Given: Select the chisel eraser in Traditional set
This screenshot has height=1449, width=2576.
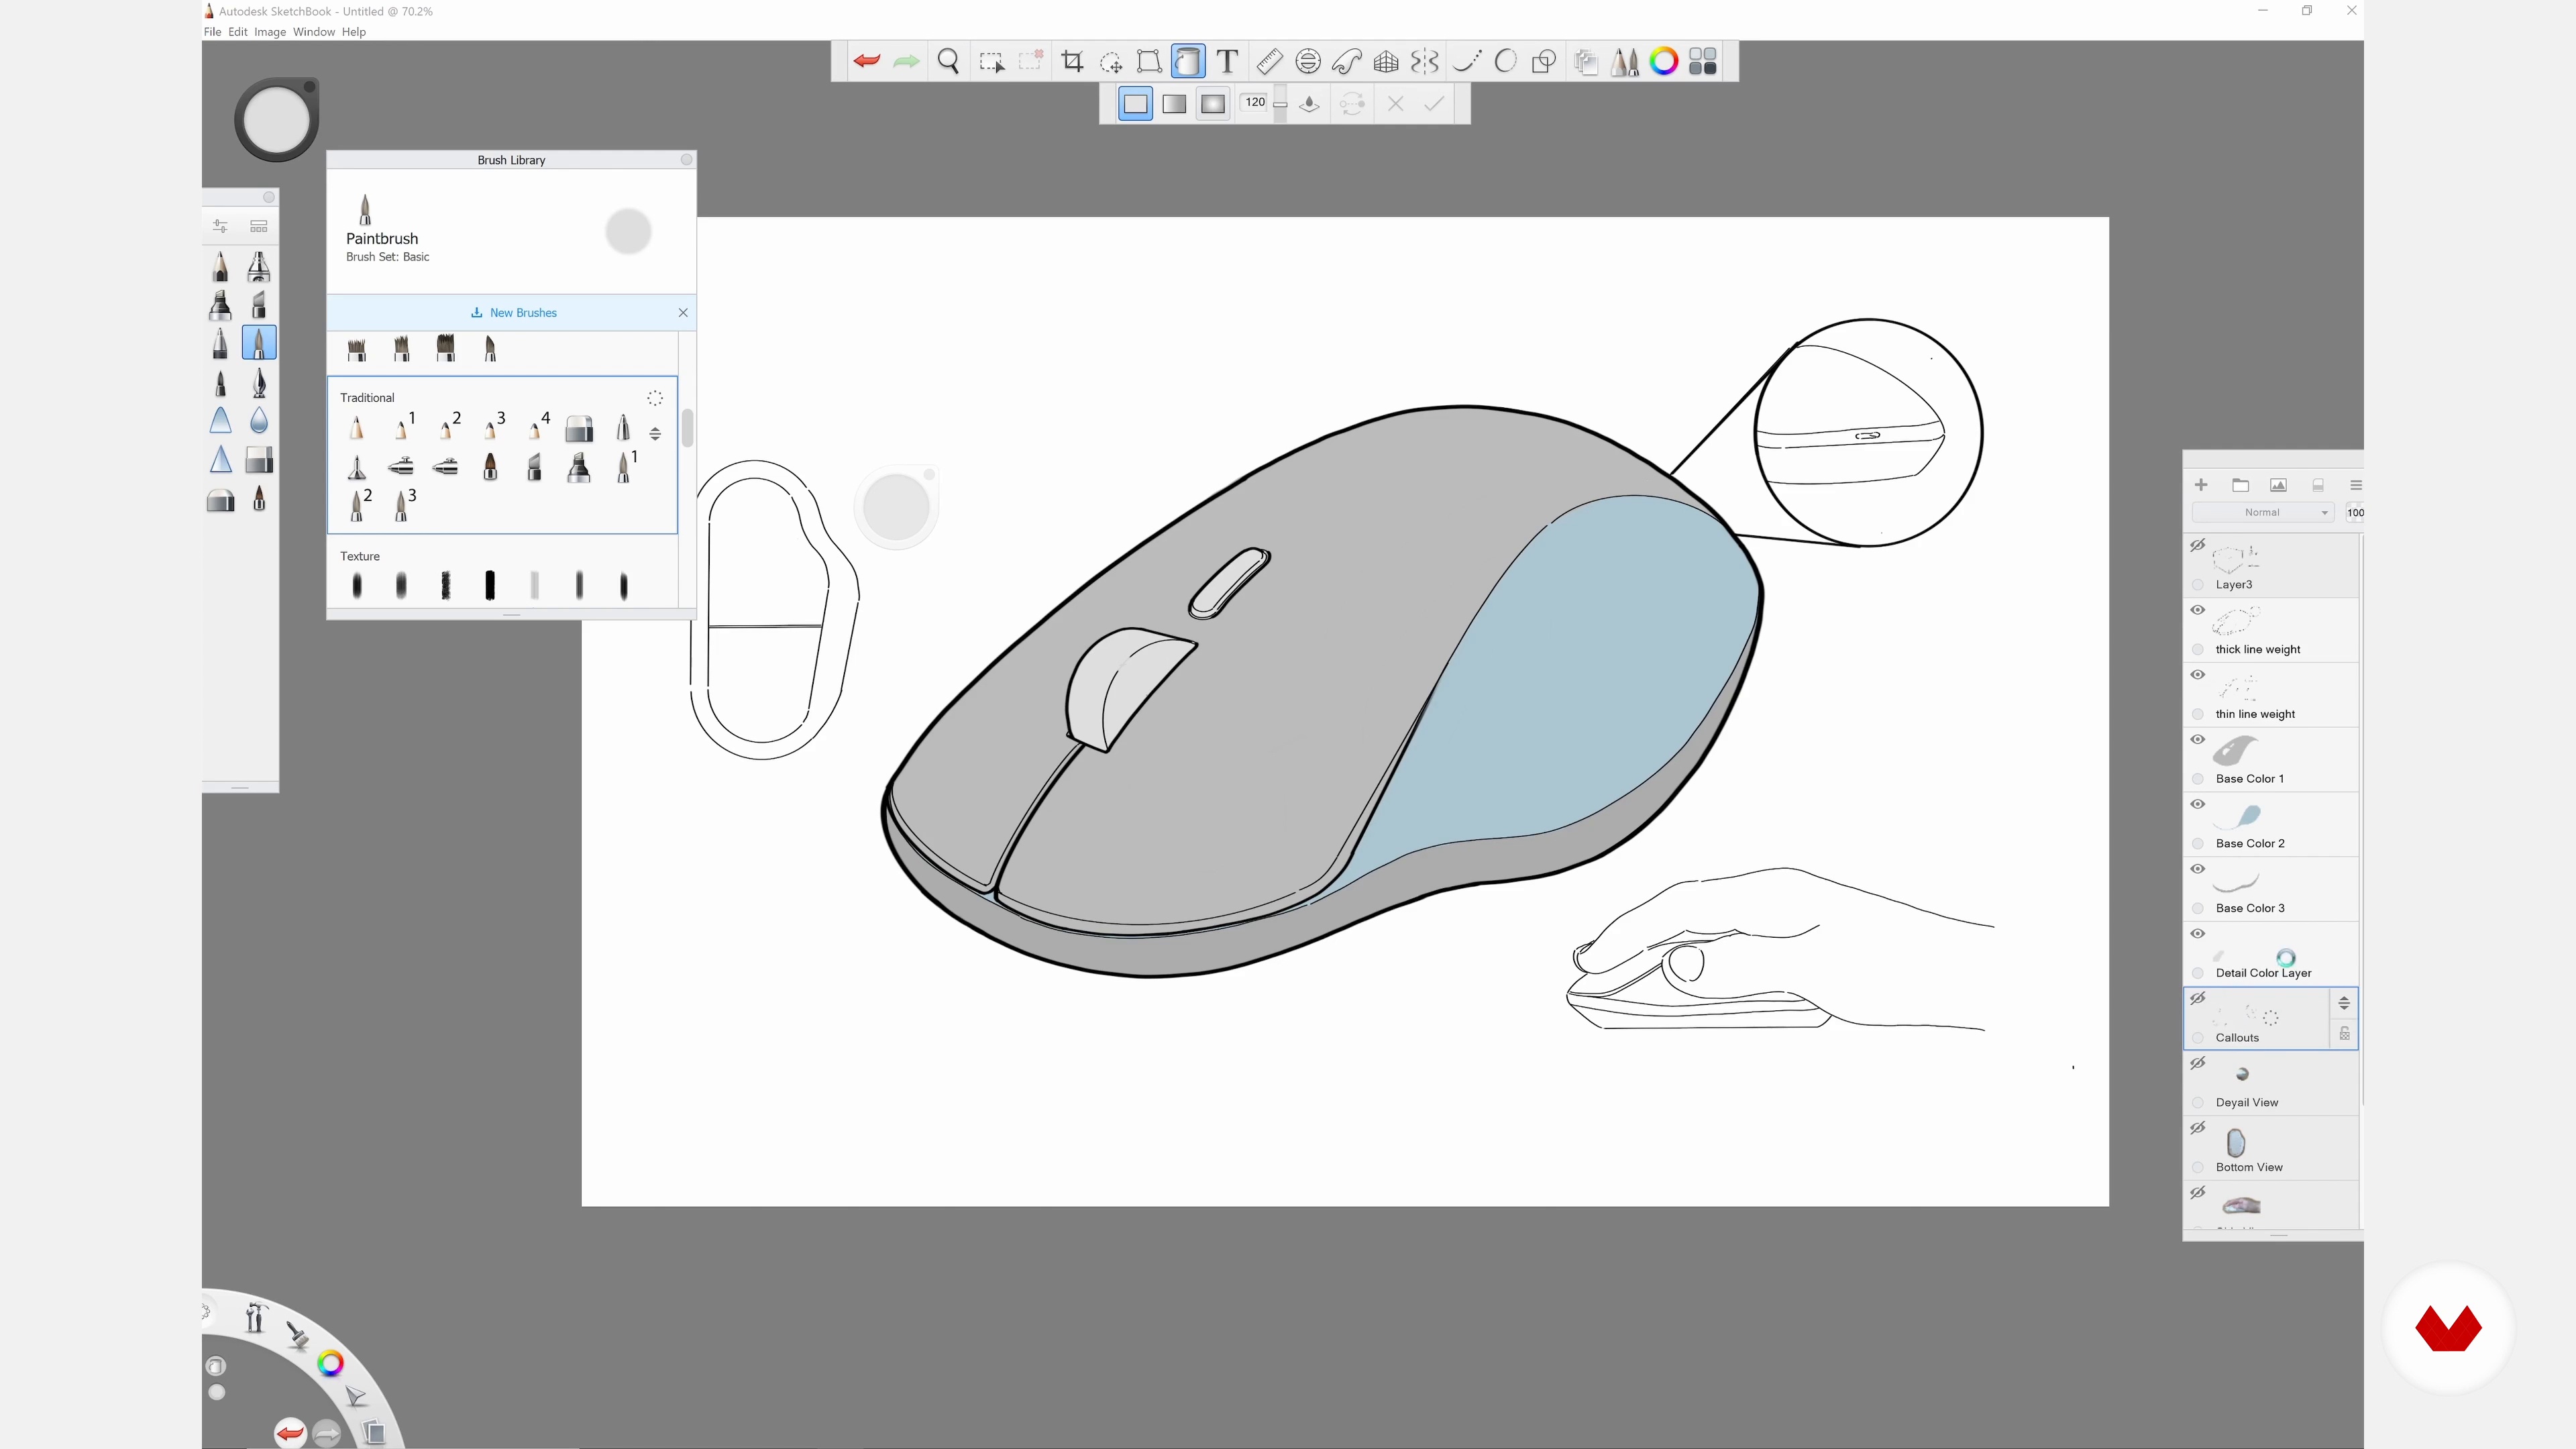Looking at the screenshot, I should pyautogui.click(x=579, y=429).
